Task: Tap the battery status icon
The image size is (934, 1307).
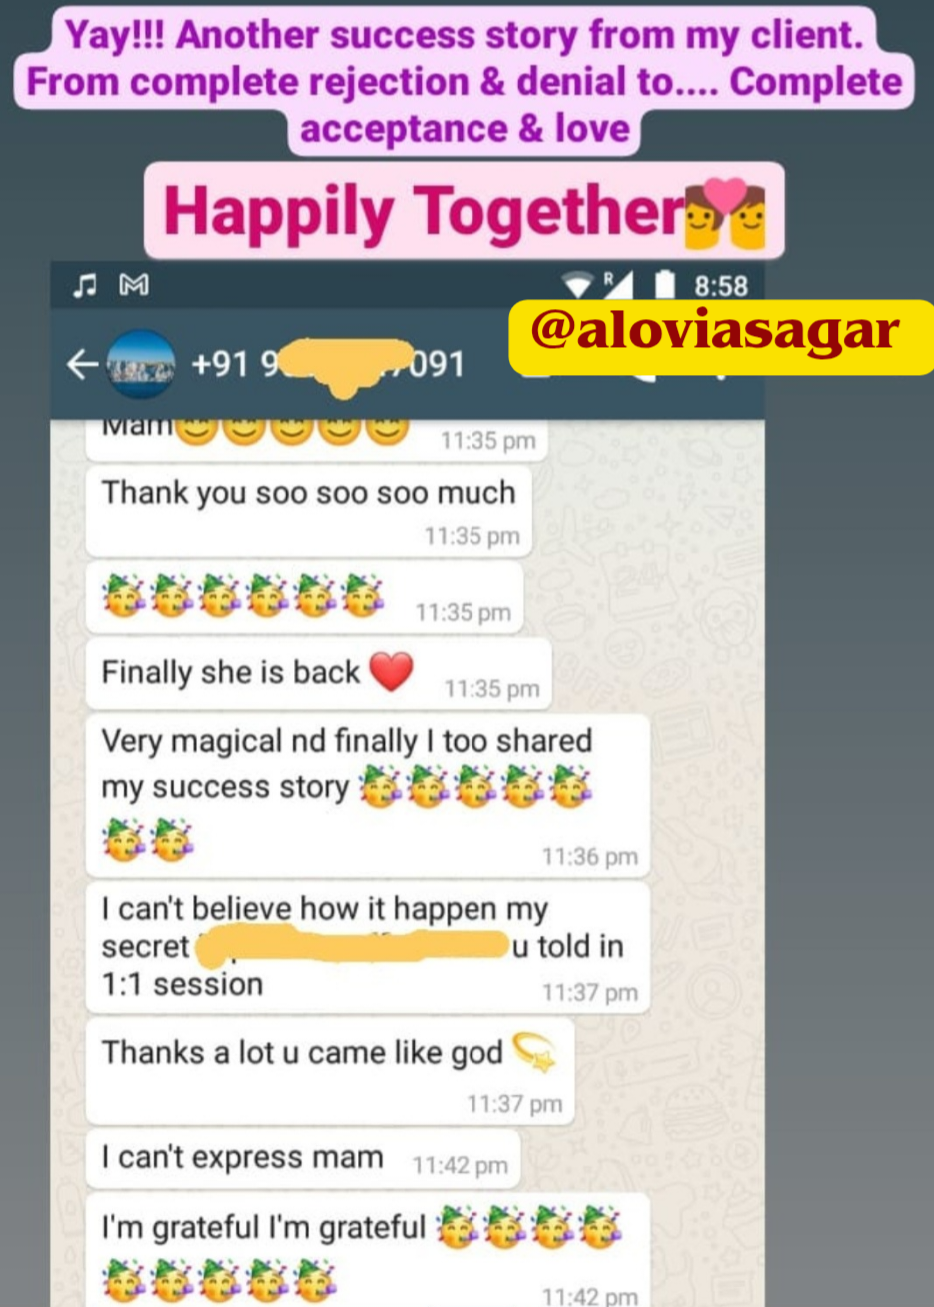Action: [665, 286]
